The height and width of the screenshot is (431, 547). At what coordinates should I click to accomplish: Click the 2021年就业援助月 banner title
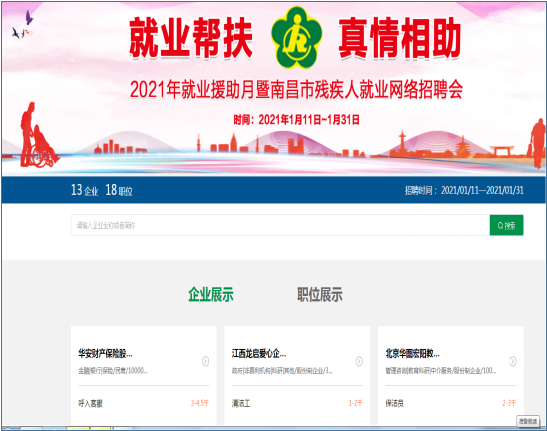296,90
